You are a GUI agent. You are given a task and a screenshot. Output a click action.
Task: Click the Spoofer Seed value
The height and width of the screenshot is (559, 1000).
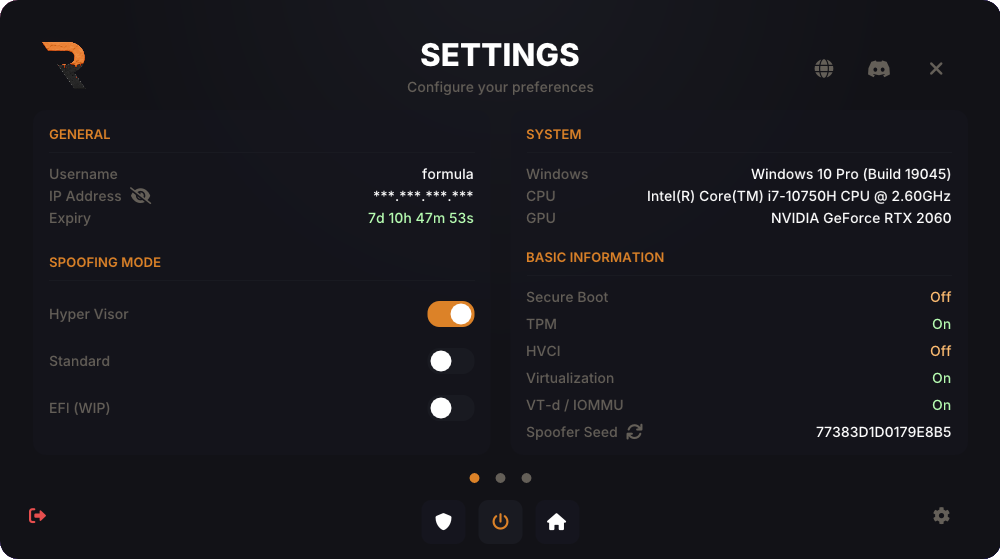point(883,432)
